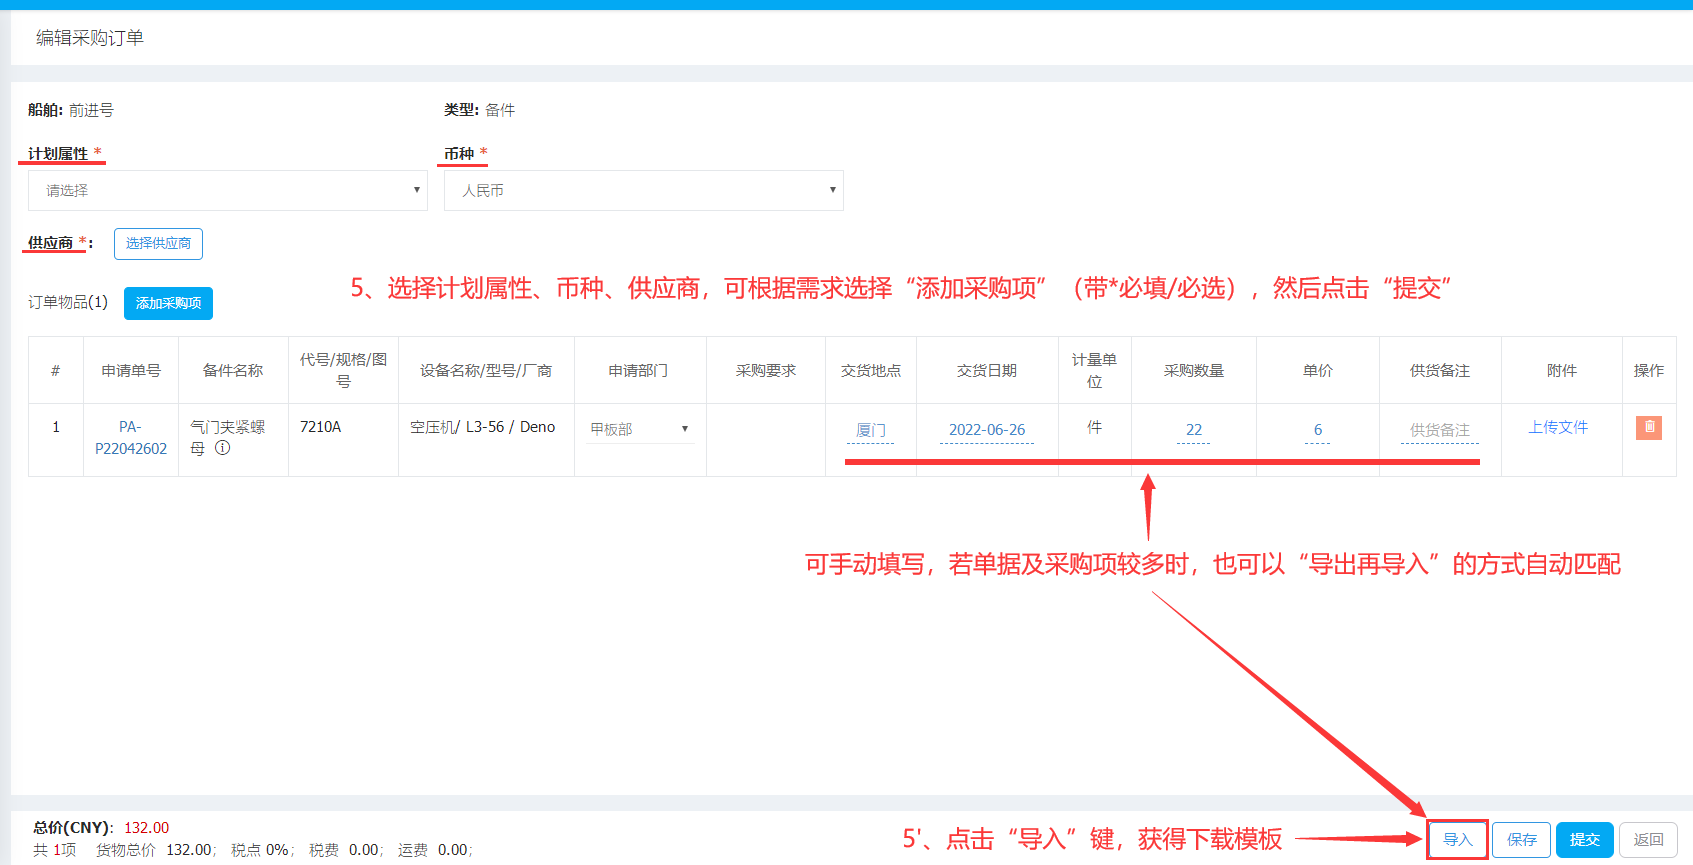
Task: Edit delivery date 2022-06-26
Action: point(987,430)
